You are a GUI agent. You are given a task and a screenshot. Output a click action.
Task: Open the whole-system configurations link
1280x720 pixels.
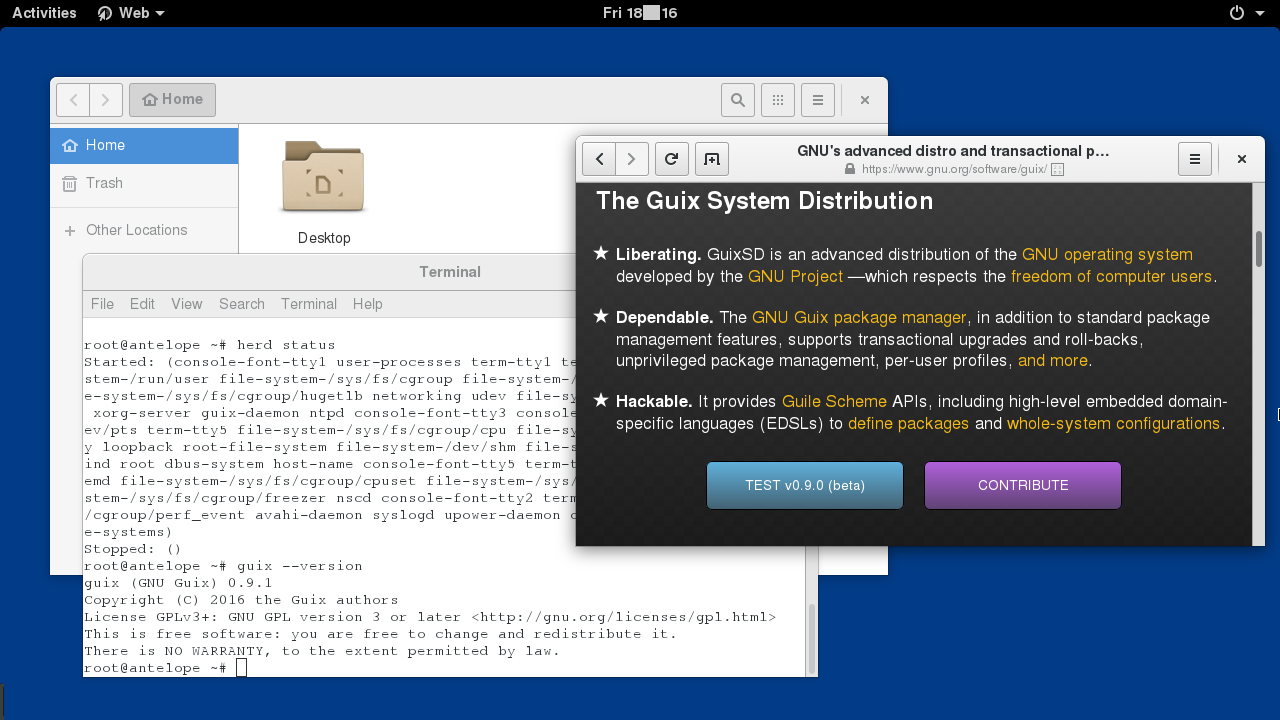tap(1113, 423)
